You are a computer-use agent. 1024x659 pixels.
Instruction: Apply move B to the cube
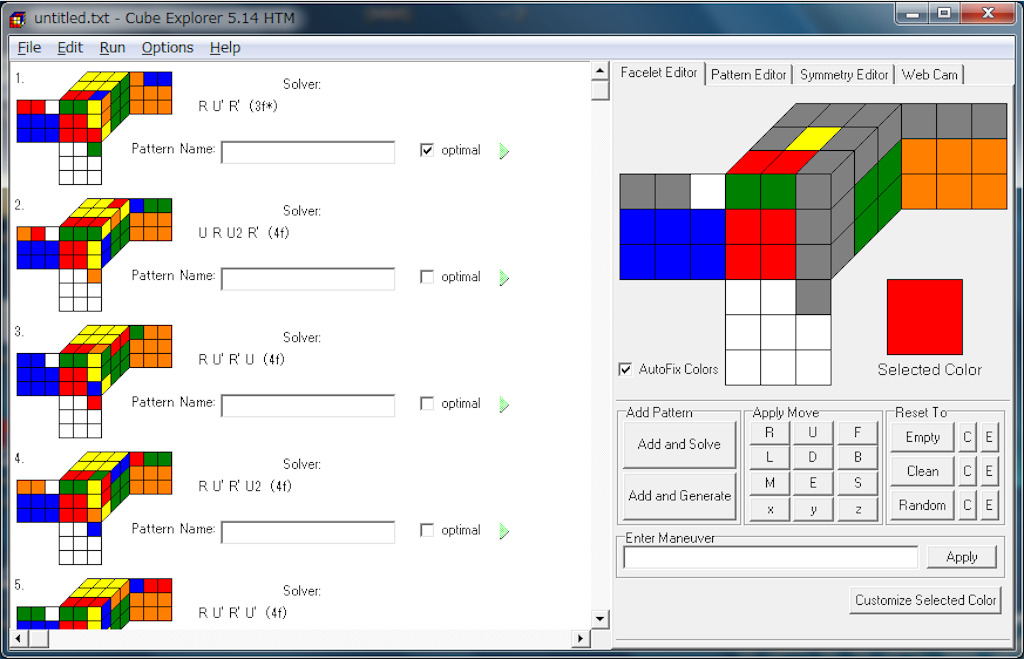(857, 458)
